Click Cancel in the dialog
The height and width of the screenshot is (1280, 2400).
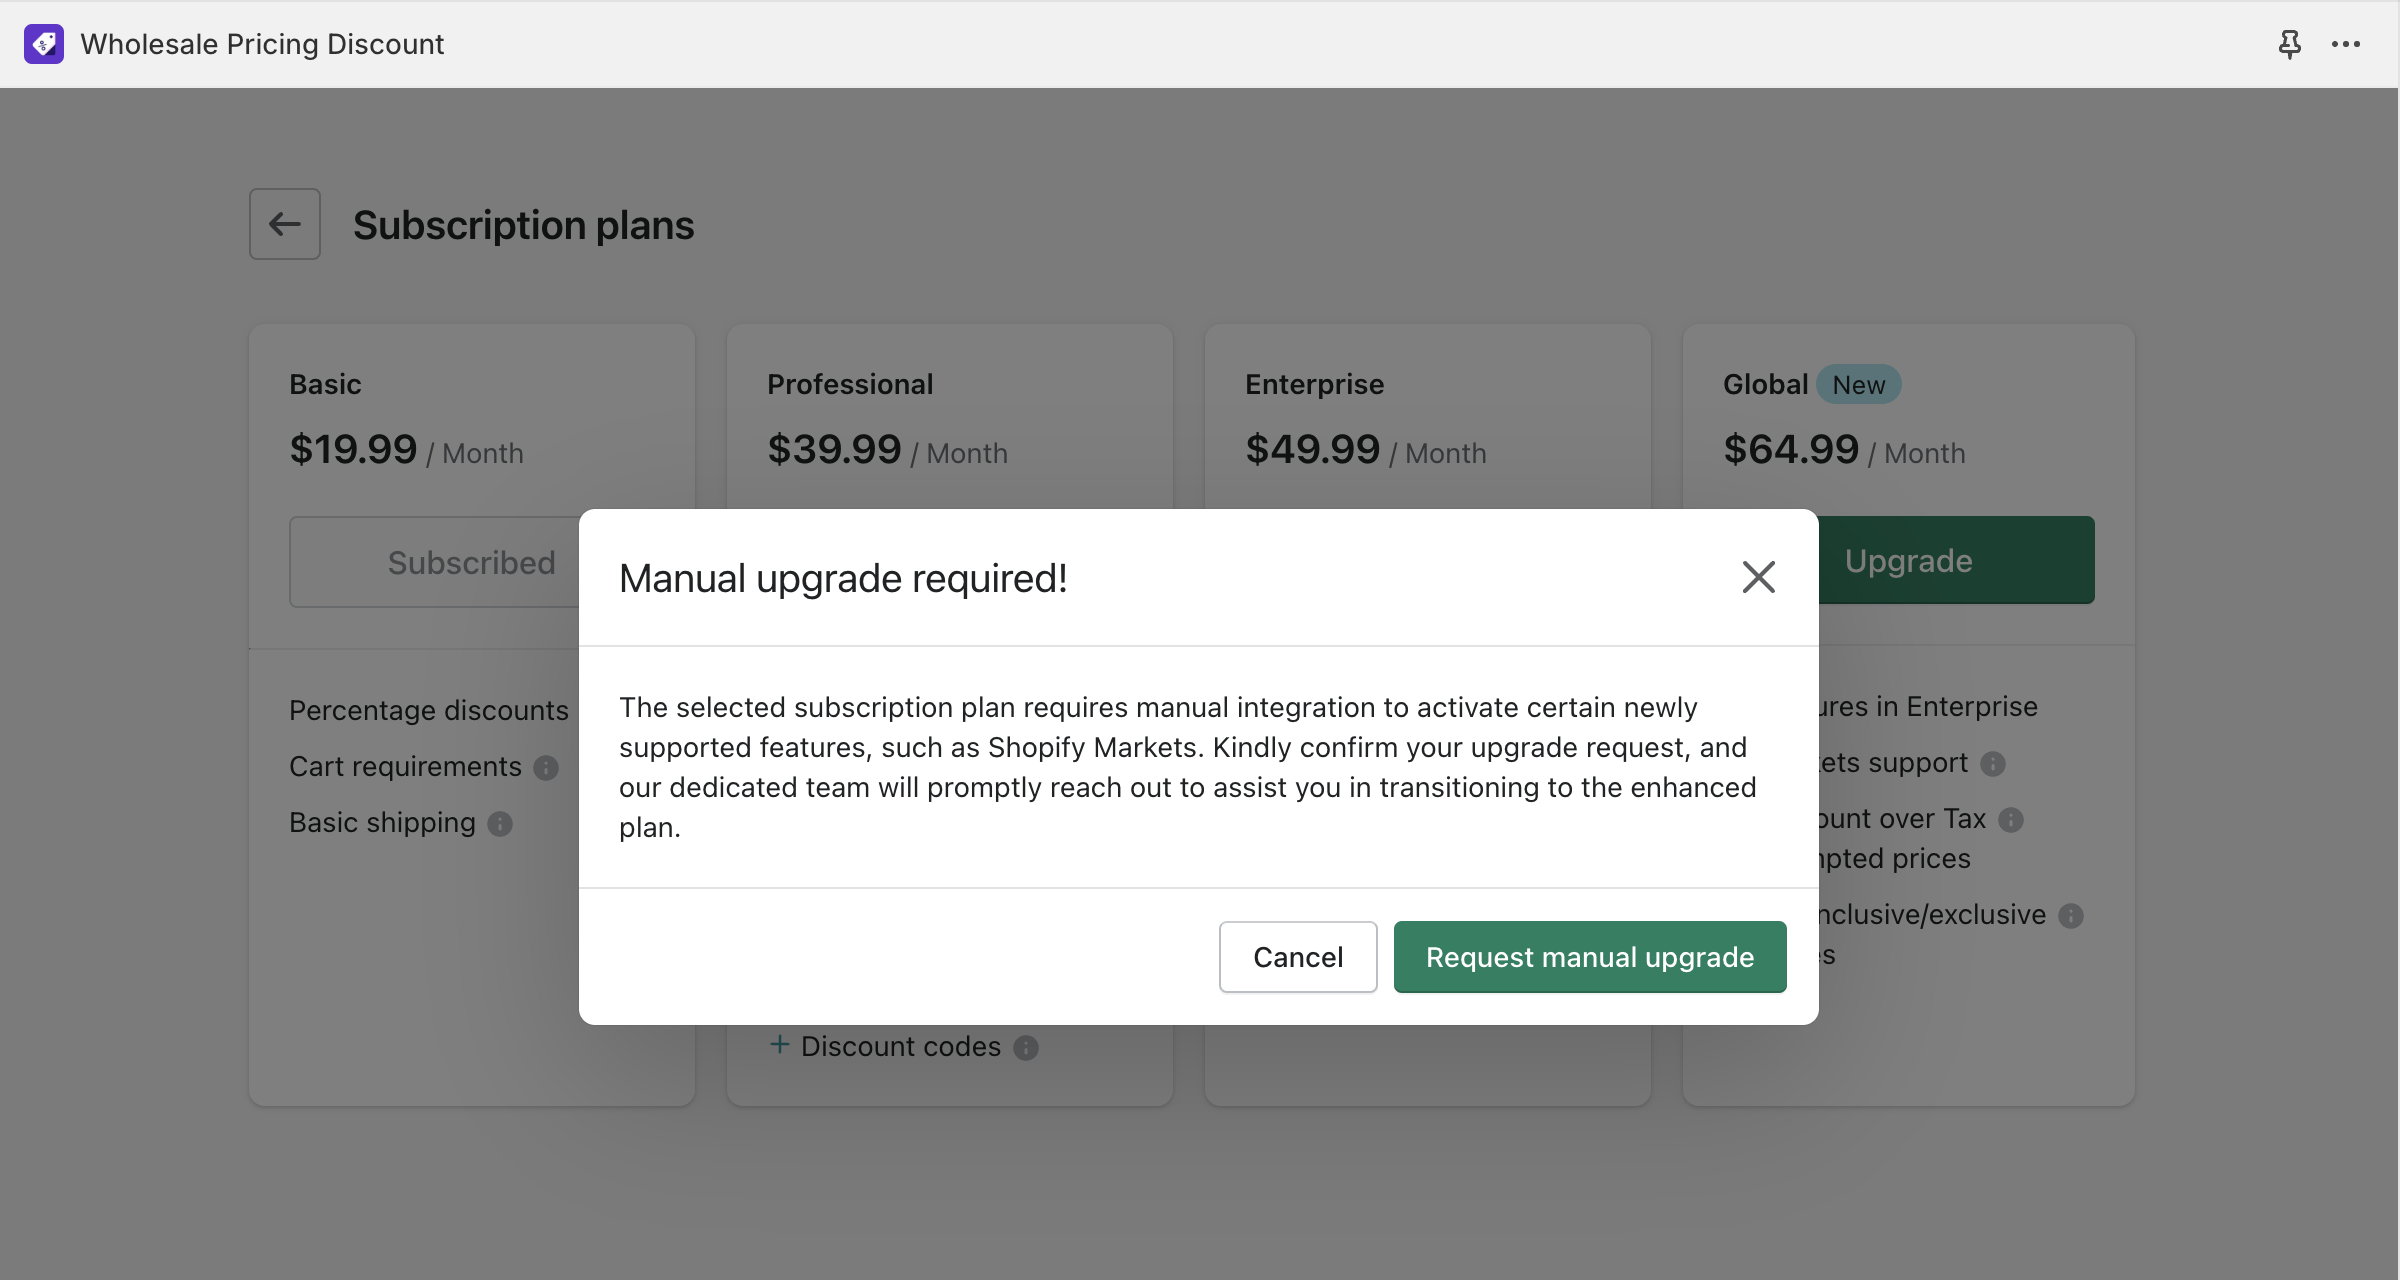click(1297, 957)
